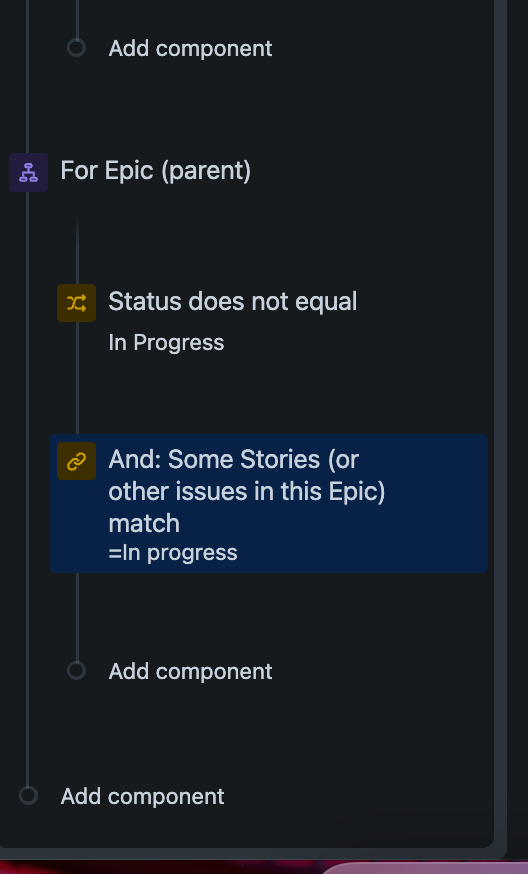
Task: Click the 'In Progress' status value text
Action: (x=166, y=342)
